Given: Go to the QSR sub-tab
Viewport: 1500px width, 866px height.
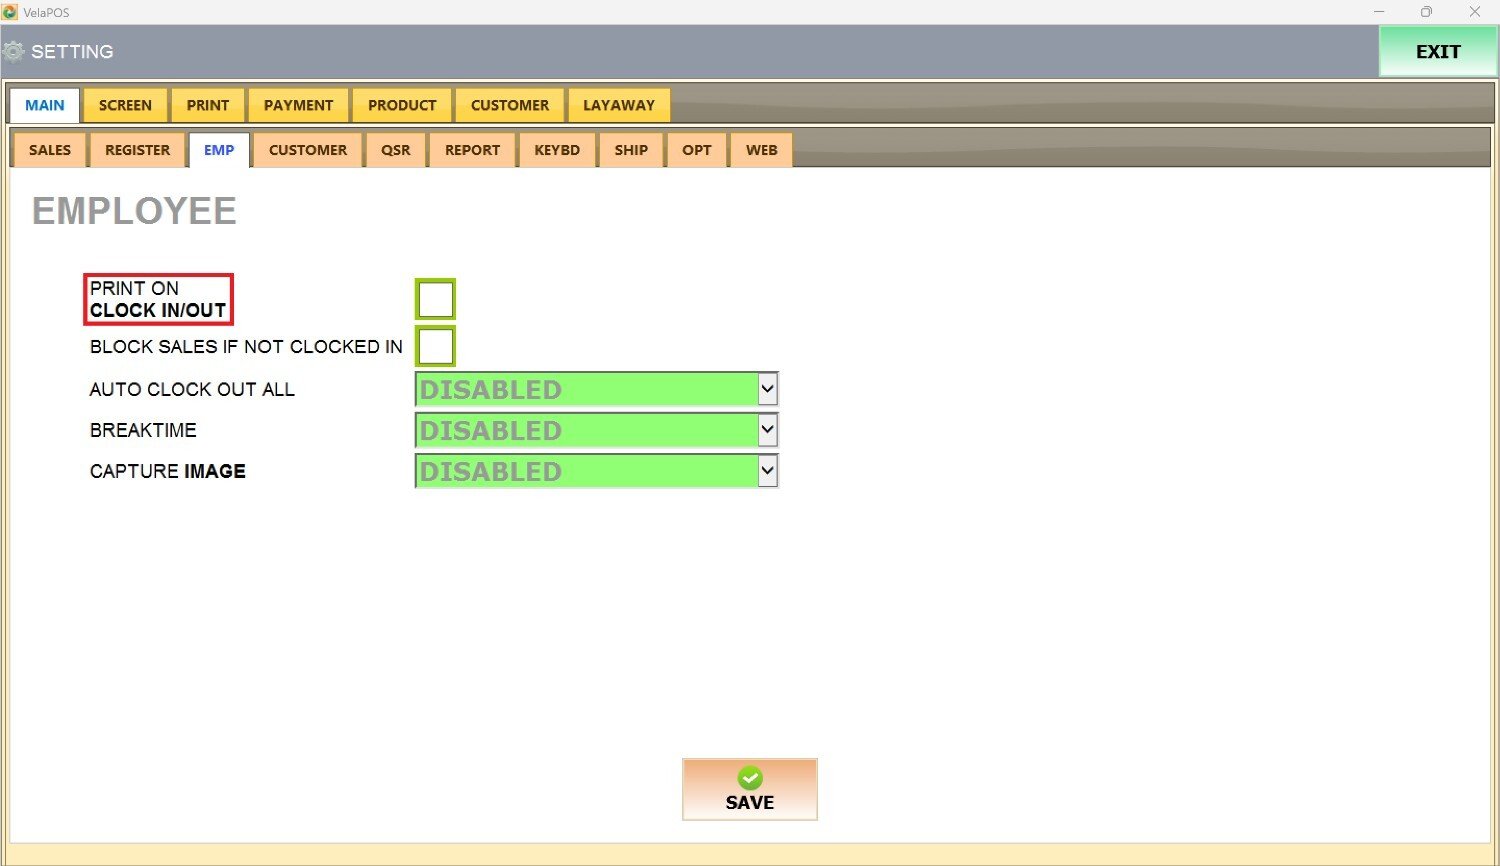Looking at the screenshot, I should [395, 150].
